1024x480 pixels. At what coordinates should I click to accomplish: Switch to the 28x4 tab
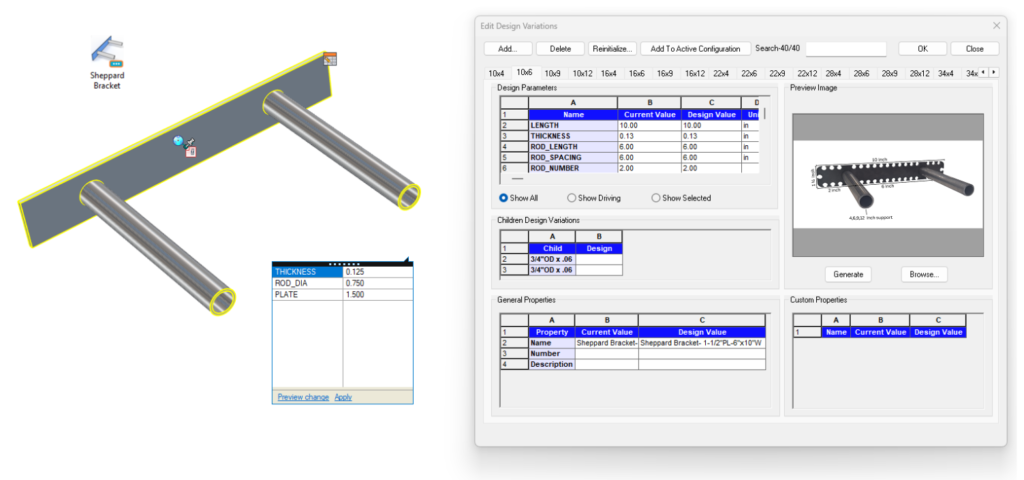(x=833, y=74)
